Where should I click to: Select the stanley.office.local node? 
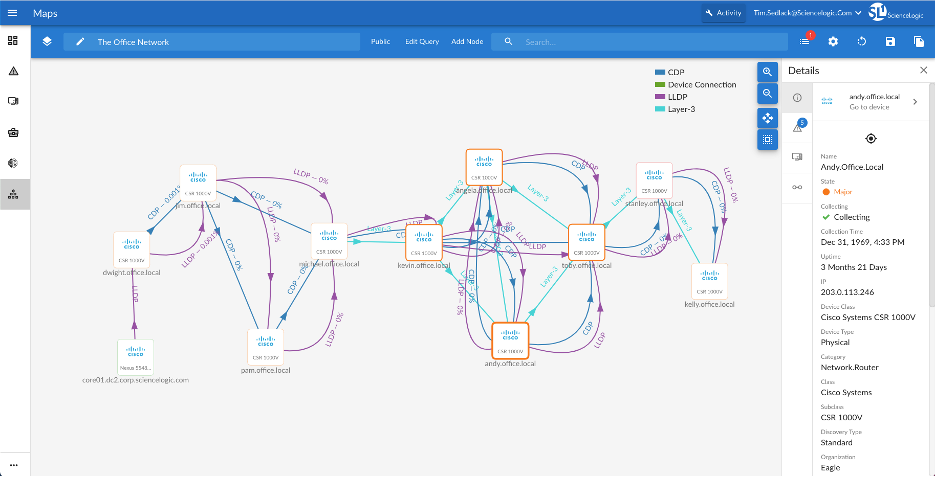point(654,180)
